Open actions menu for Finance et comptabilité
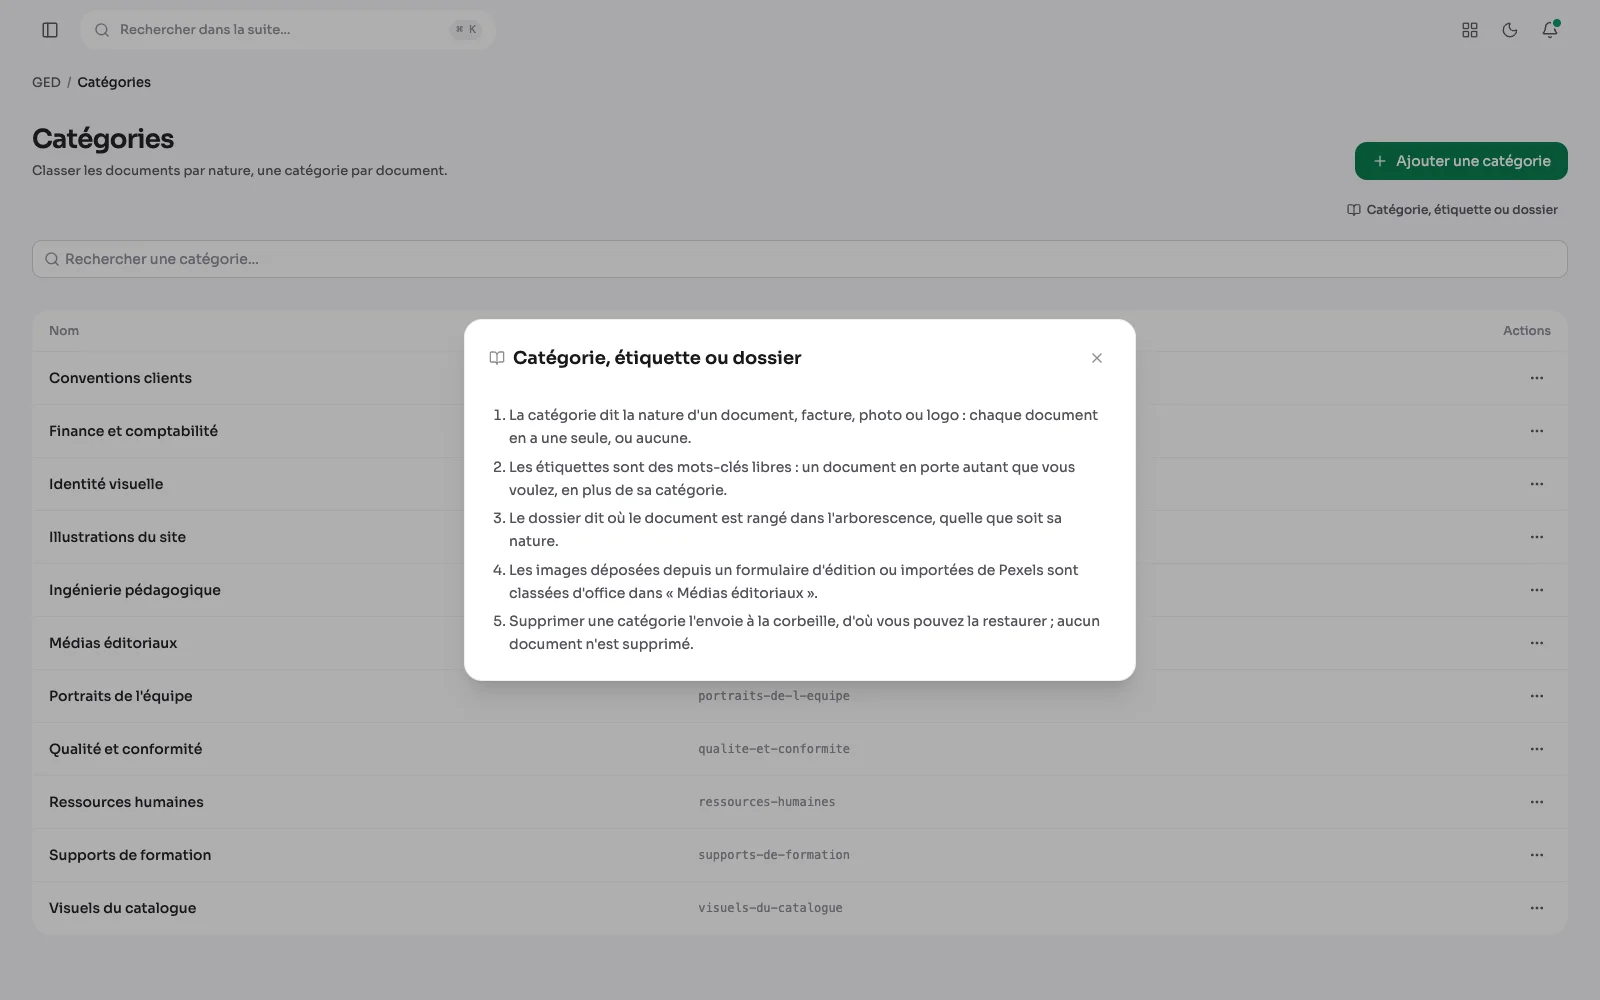The width and height of the screenshot is (1600, 1000). [x=1537, y=431]
